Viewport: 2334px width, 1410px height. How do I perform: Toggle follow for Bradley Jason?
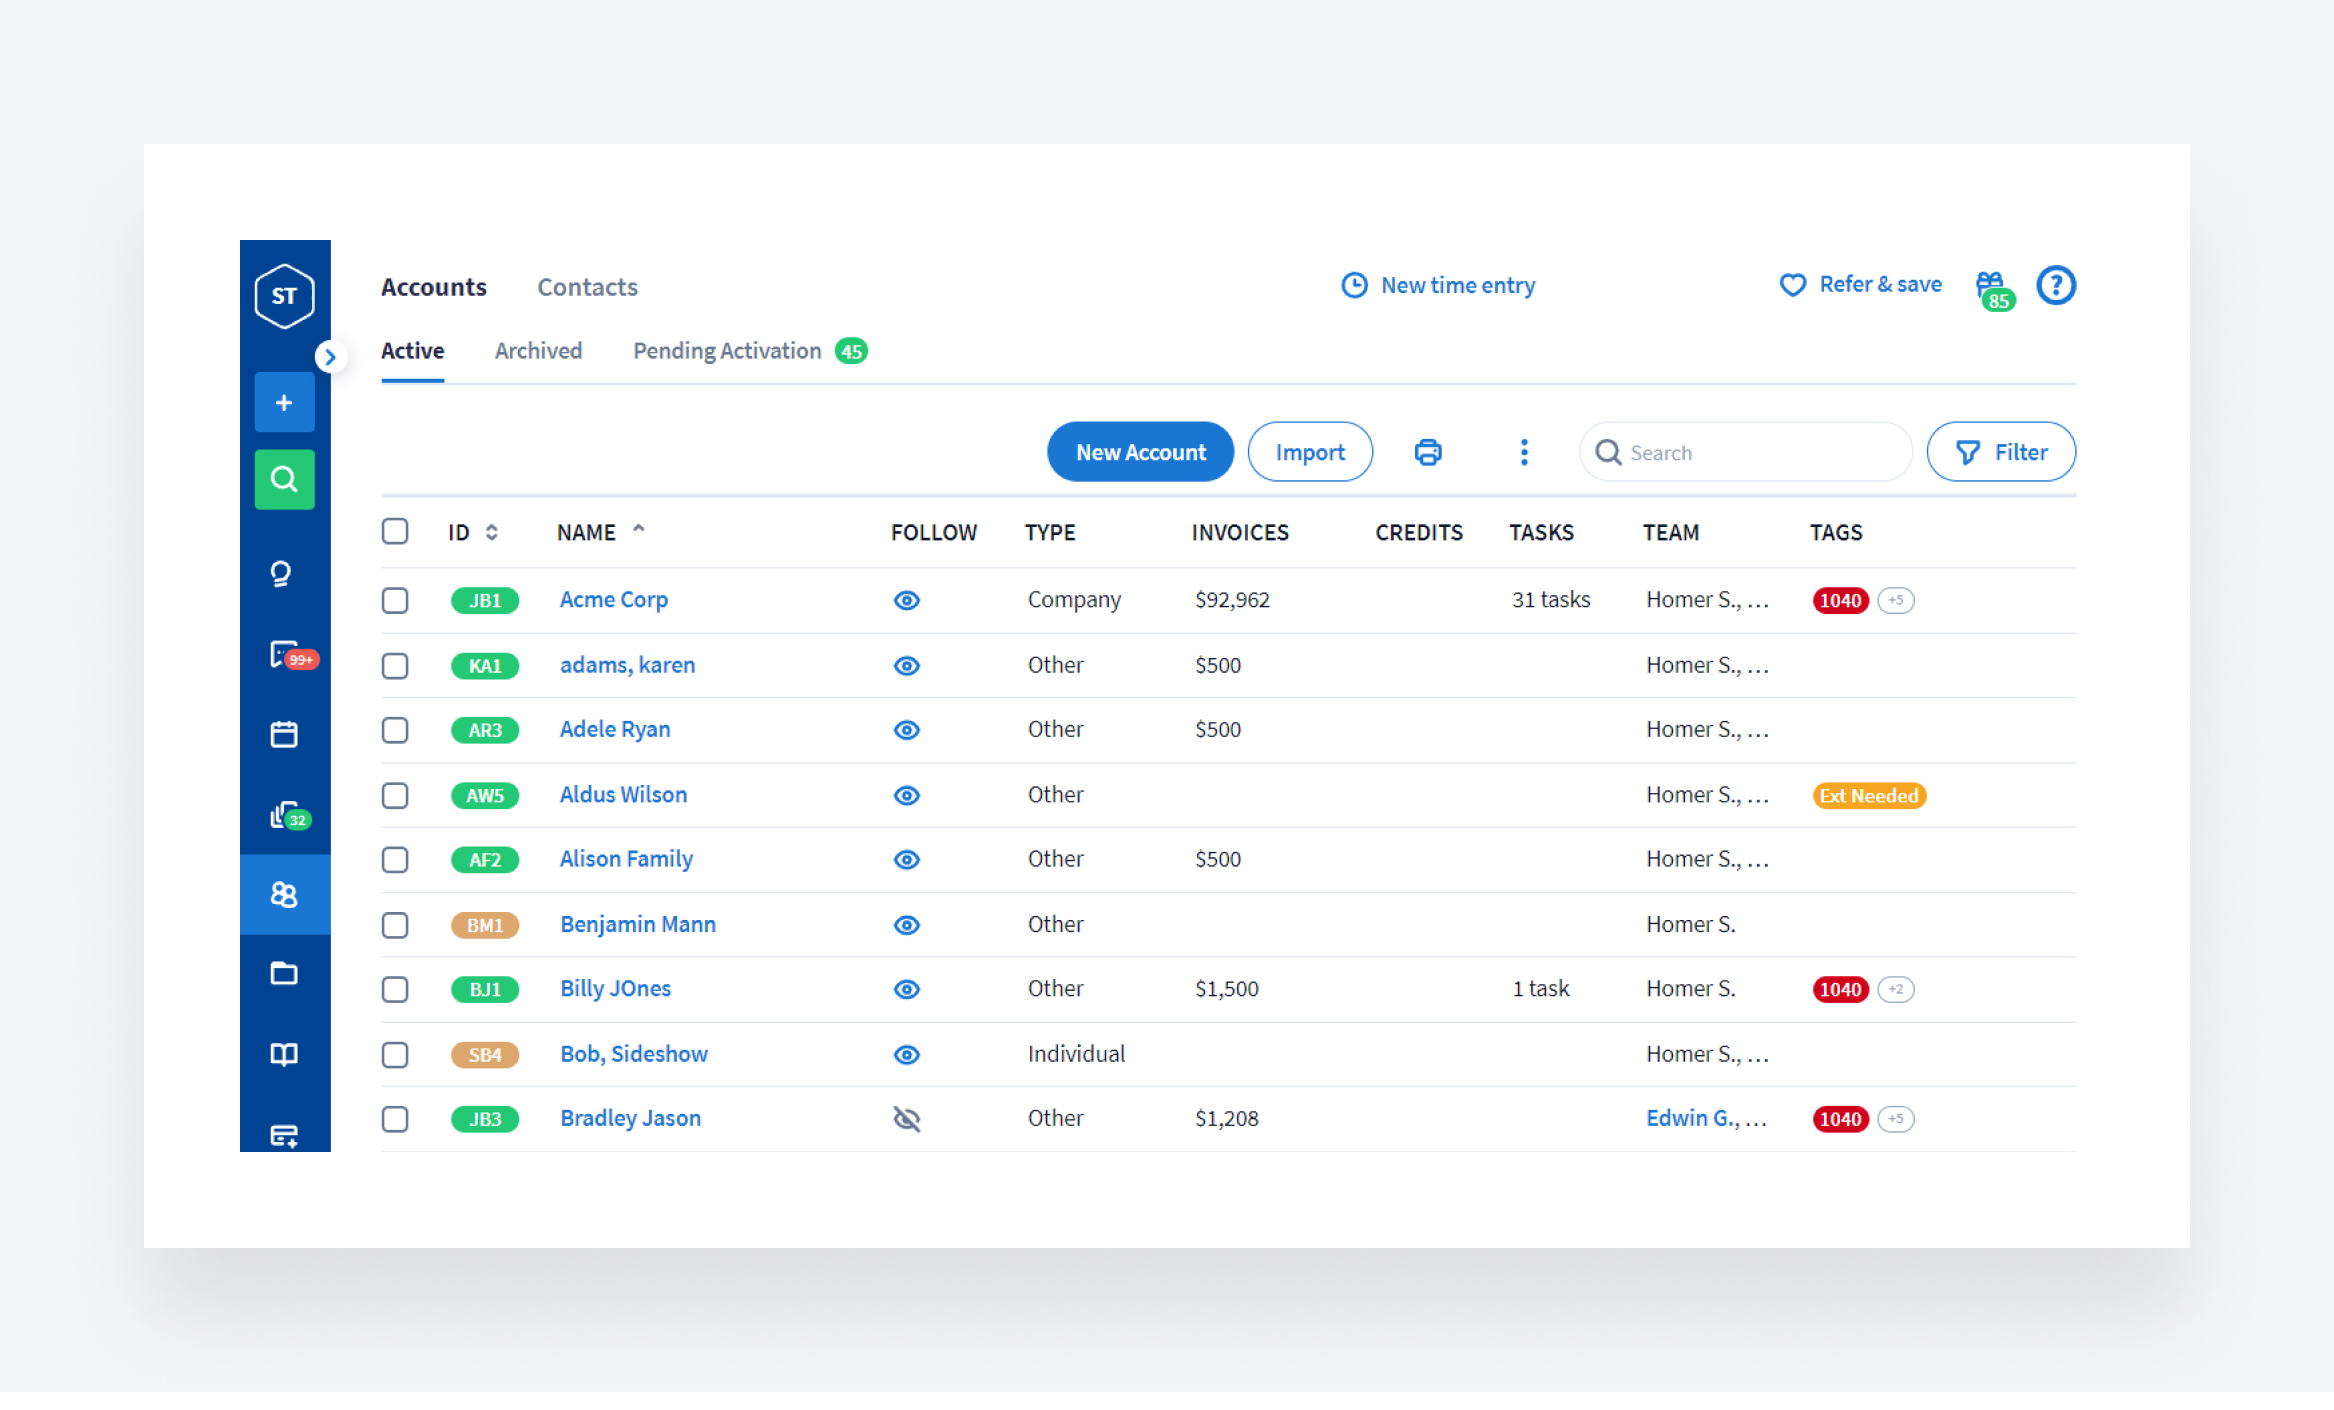906,1118
